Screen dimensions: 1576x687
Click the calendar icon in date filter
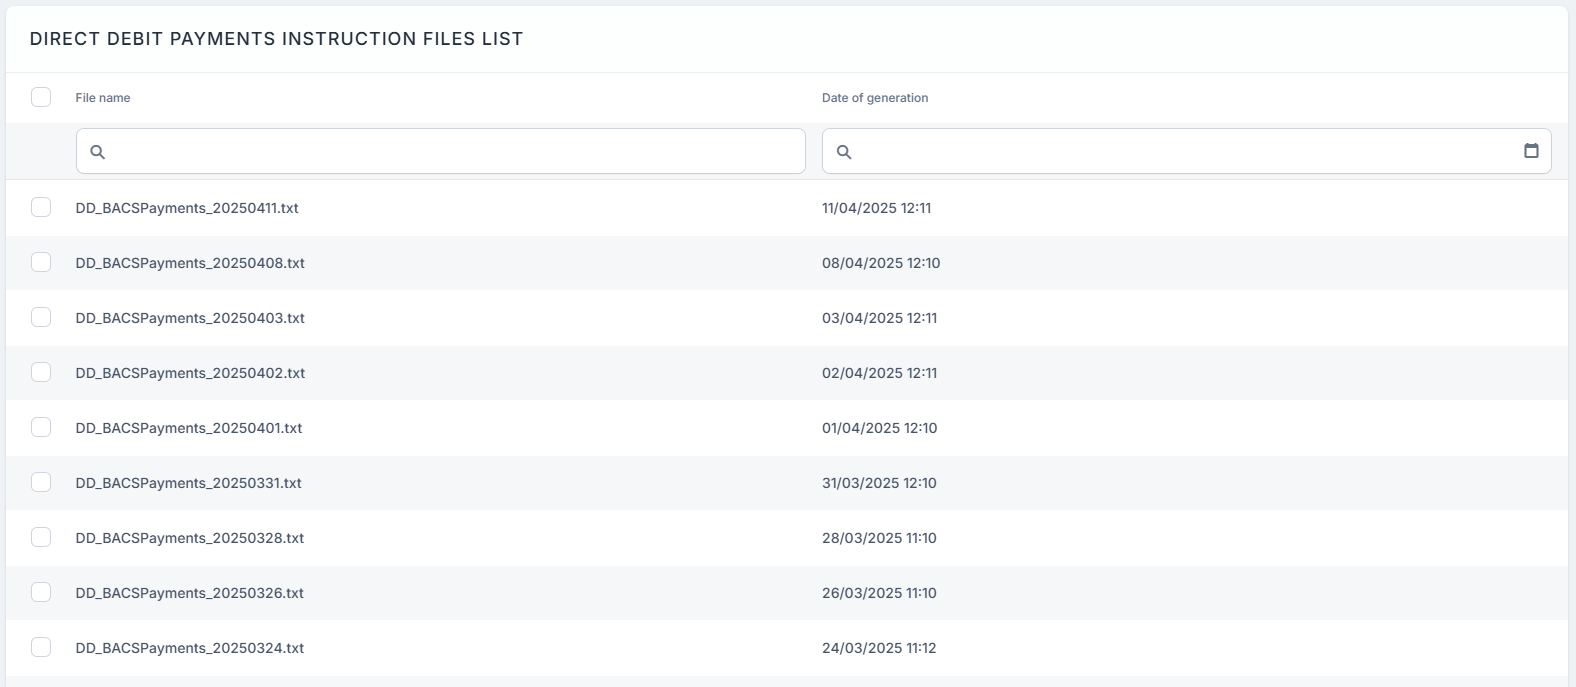coord(1531,151)
